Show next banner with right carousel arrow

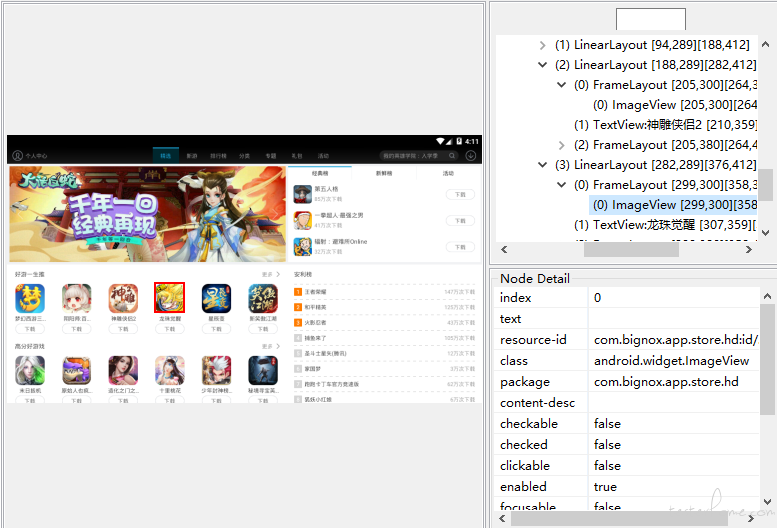tap(277, 214)
